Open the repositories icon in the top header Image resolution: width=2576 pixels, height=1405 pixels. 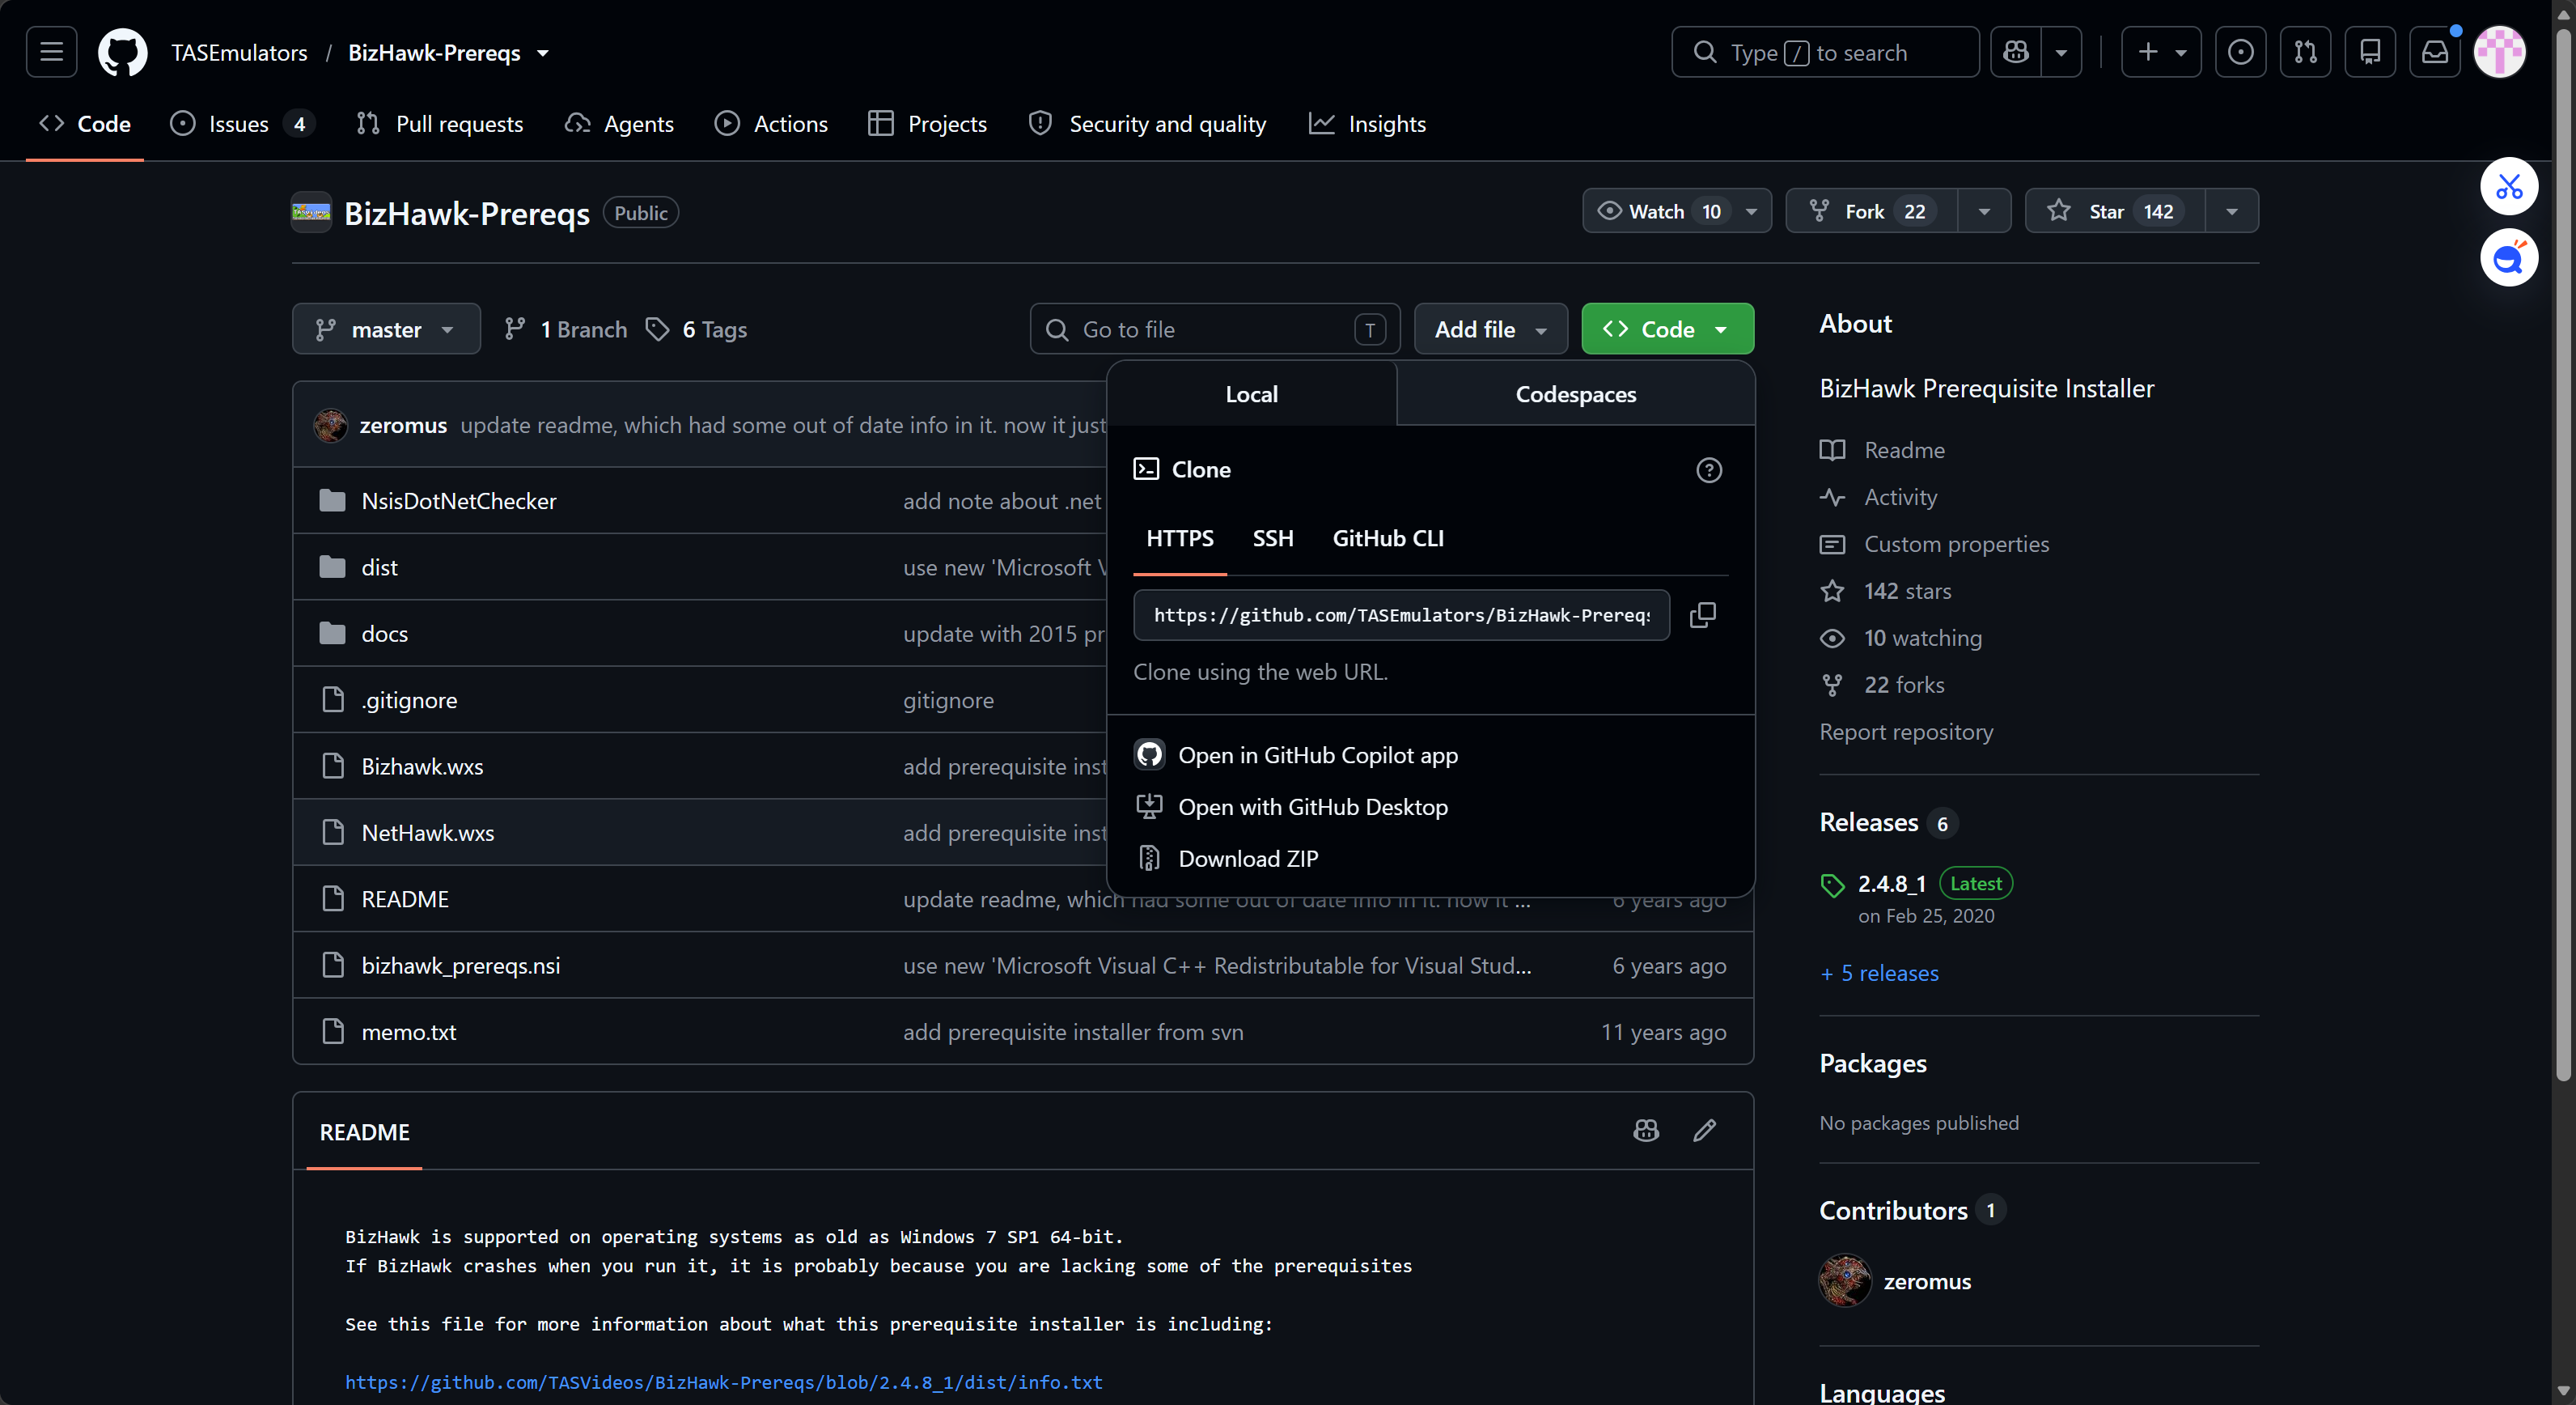(x=2370, y=52)
